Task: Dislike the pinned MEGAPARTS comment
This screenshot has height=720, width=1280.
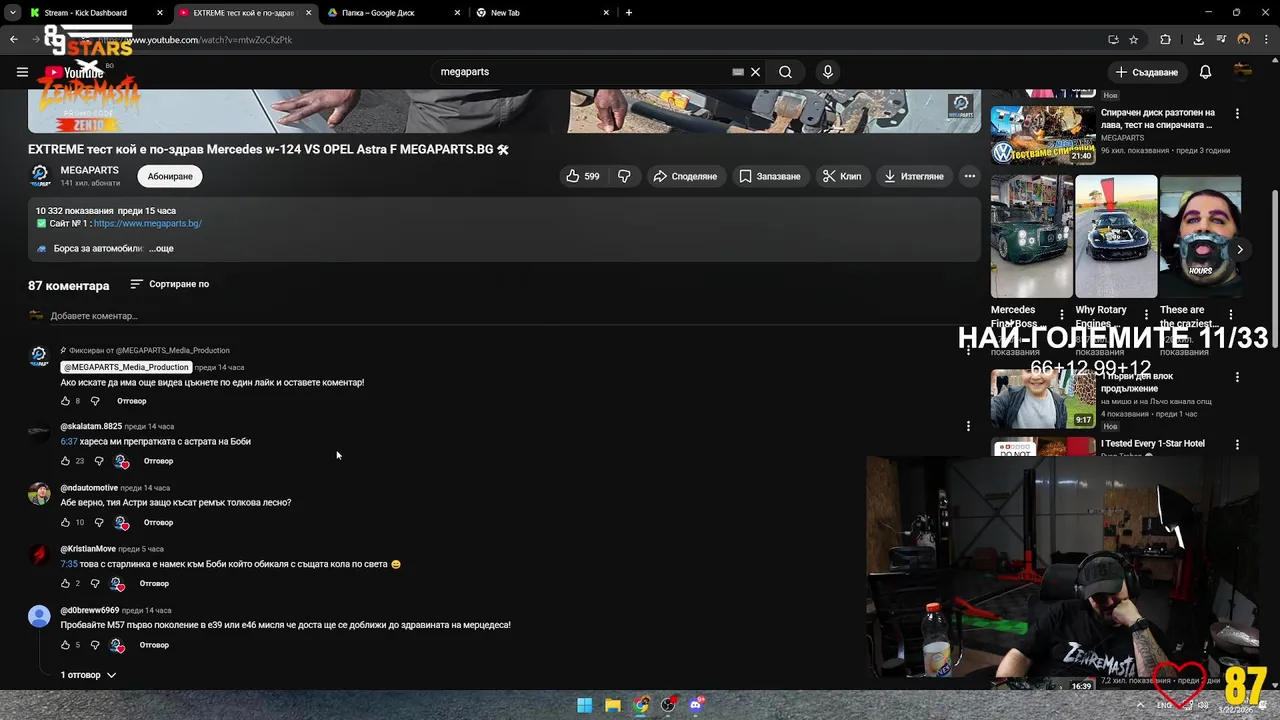Action: click(95, 401)
